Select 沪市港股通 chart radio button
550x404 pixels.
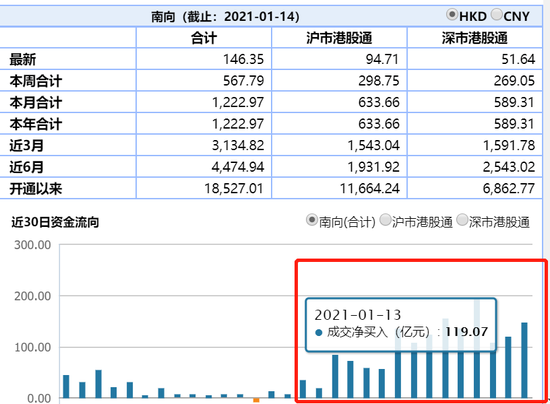tap(385, 220)
